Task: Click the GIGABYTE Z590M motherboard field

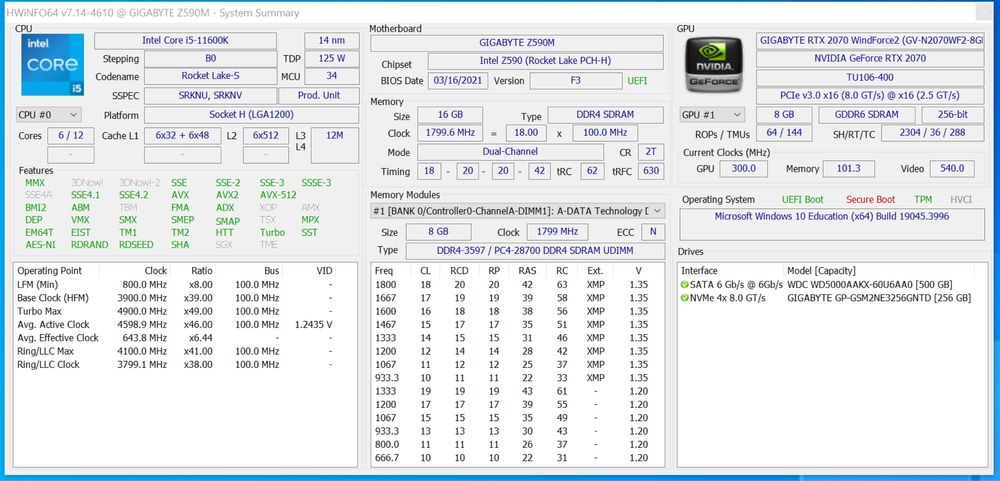Action: pyautogui.click(x=517, y=43)
